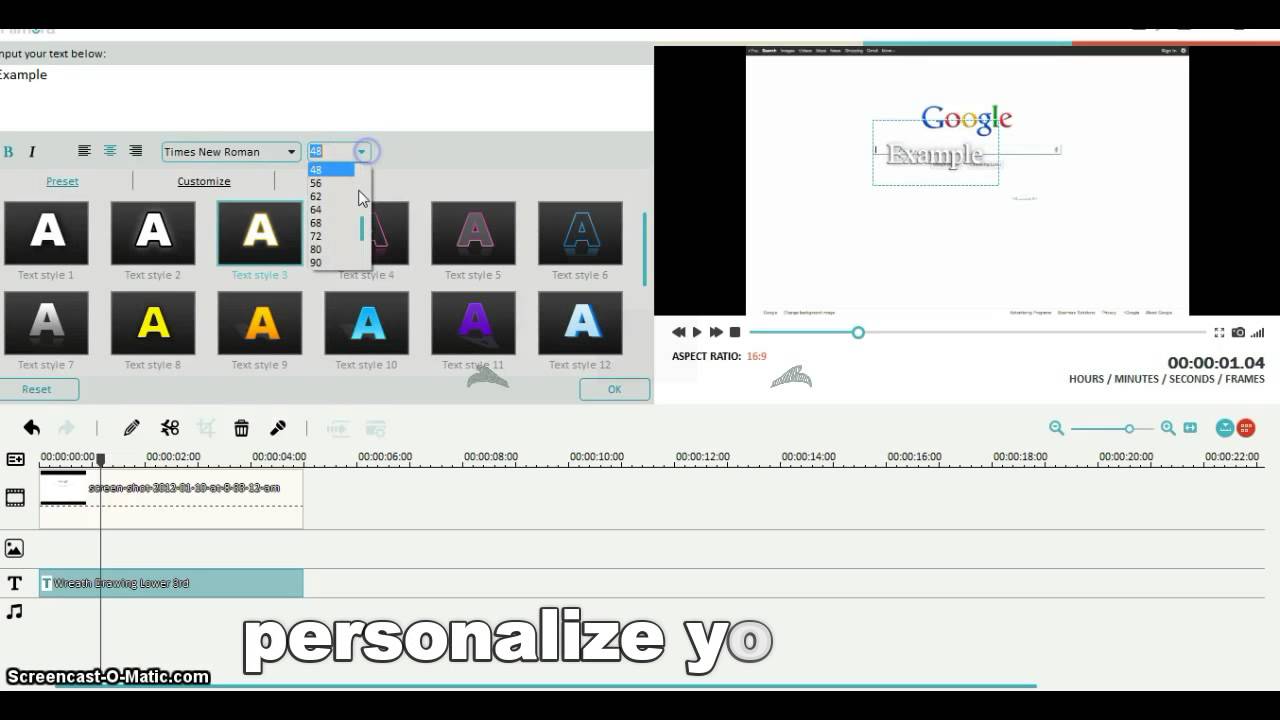Open full screen preview
The height and width of the screenshot is (720, 1280).
pos(1219,332)
